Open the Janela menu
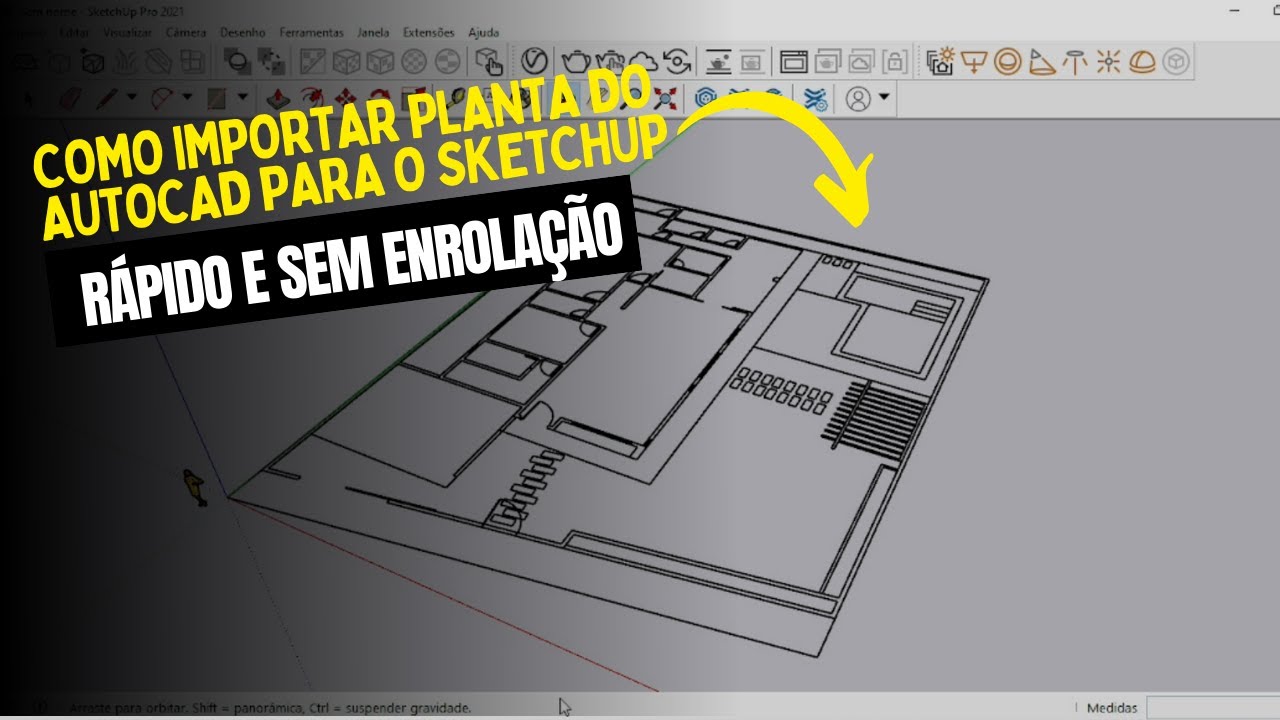 point(374,33)
